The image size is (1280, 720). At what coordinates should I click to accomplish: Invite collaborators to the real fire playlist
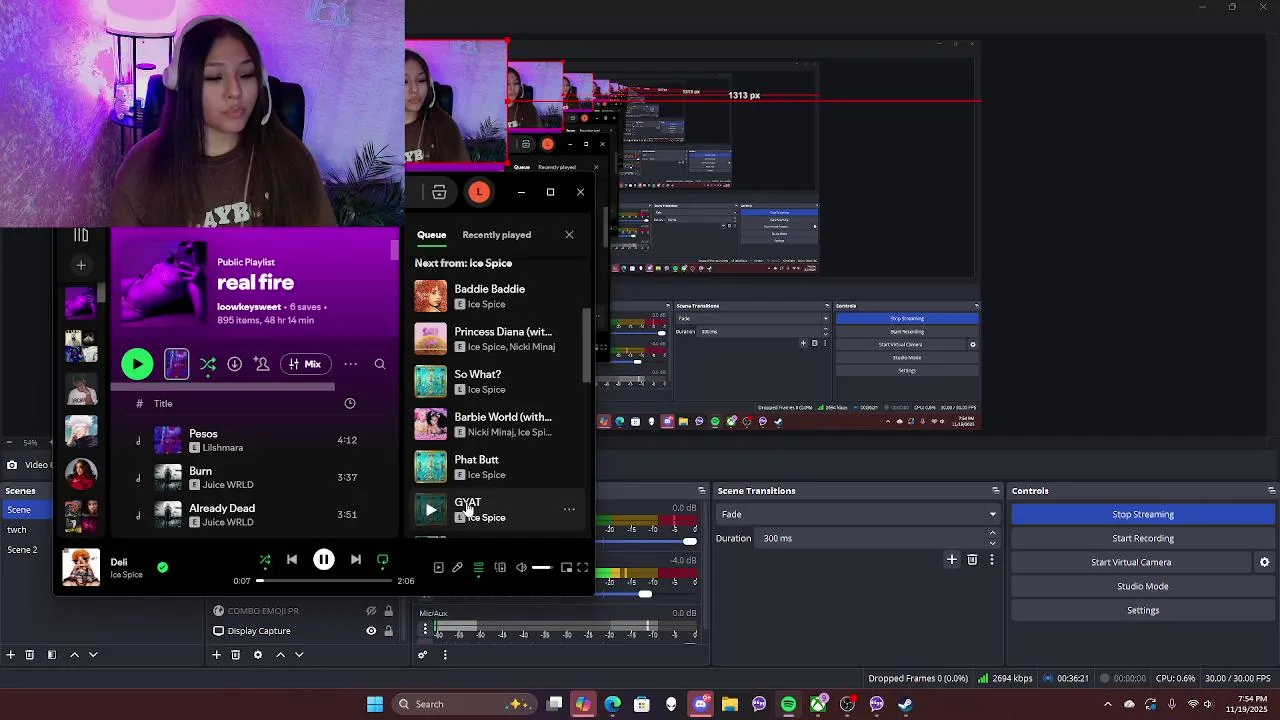(x=261, y=365)
